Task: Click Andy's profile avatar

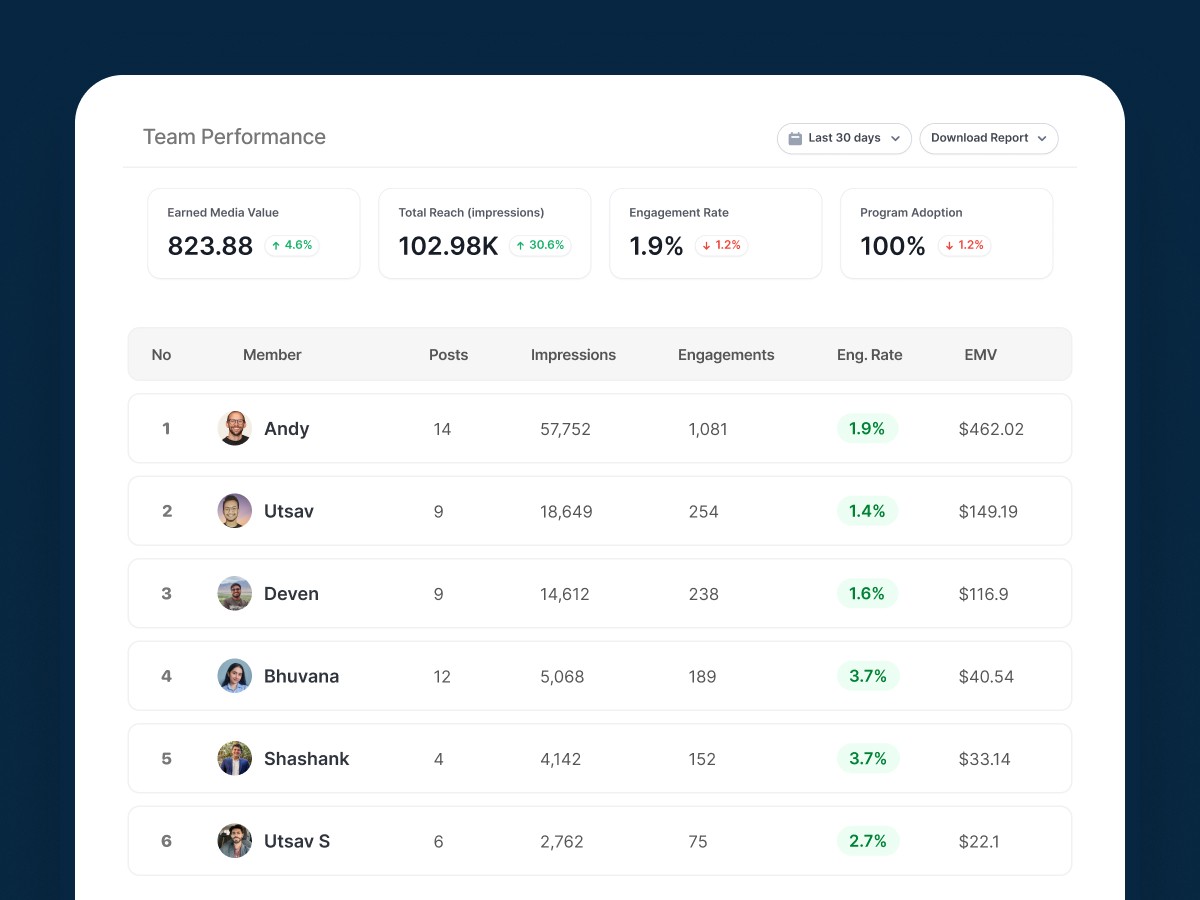Action: (234, 428)
